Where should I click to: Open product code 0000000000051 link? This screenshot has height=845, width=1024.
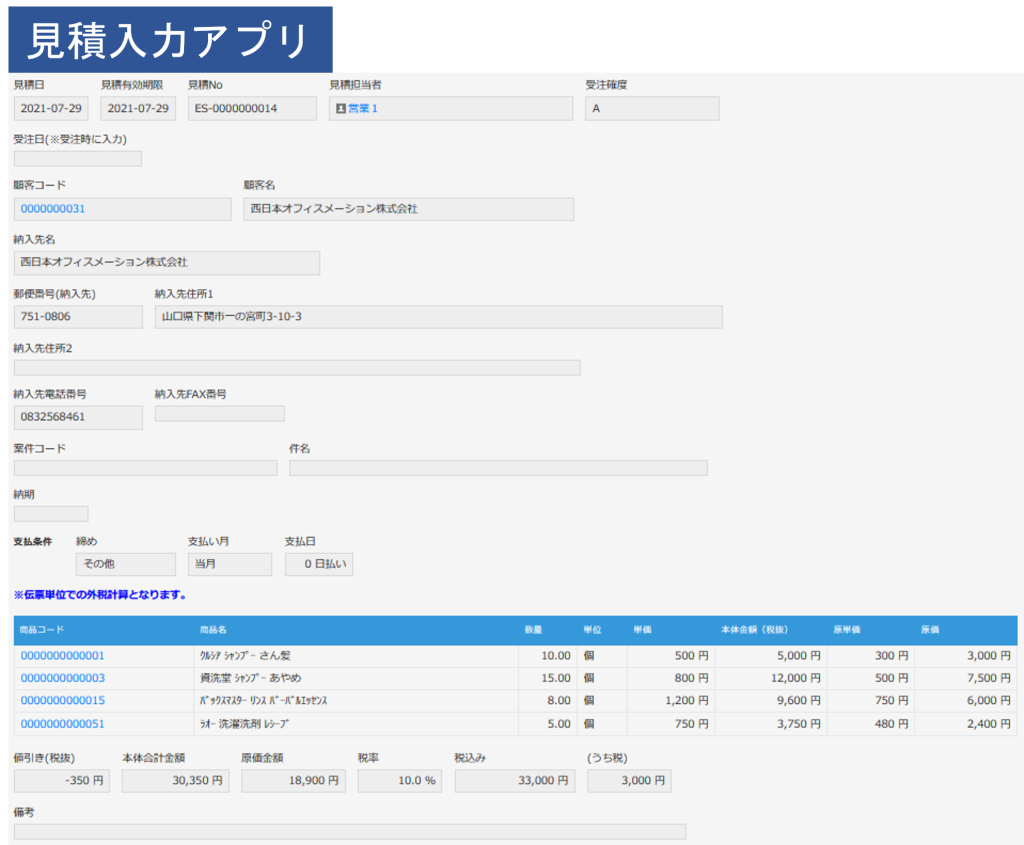(x=63, y=724)
